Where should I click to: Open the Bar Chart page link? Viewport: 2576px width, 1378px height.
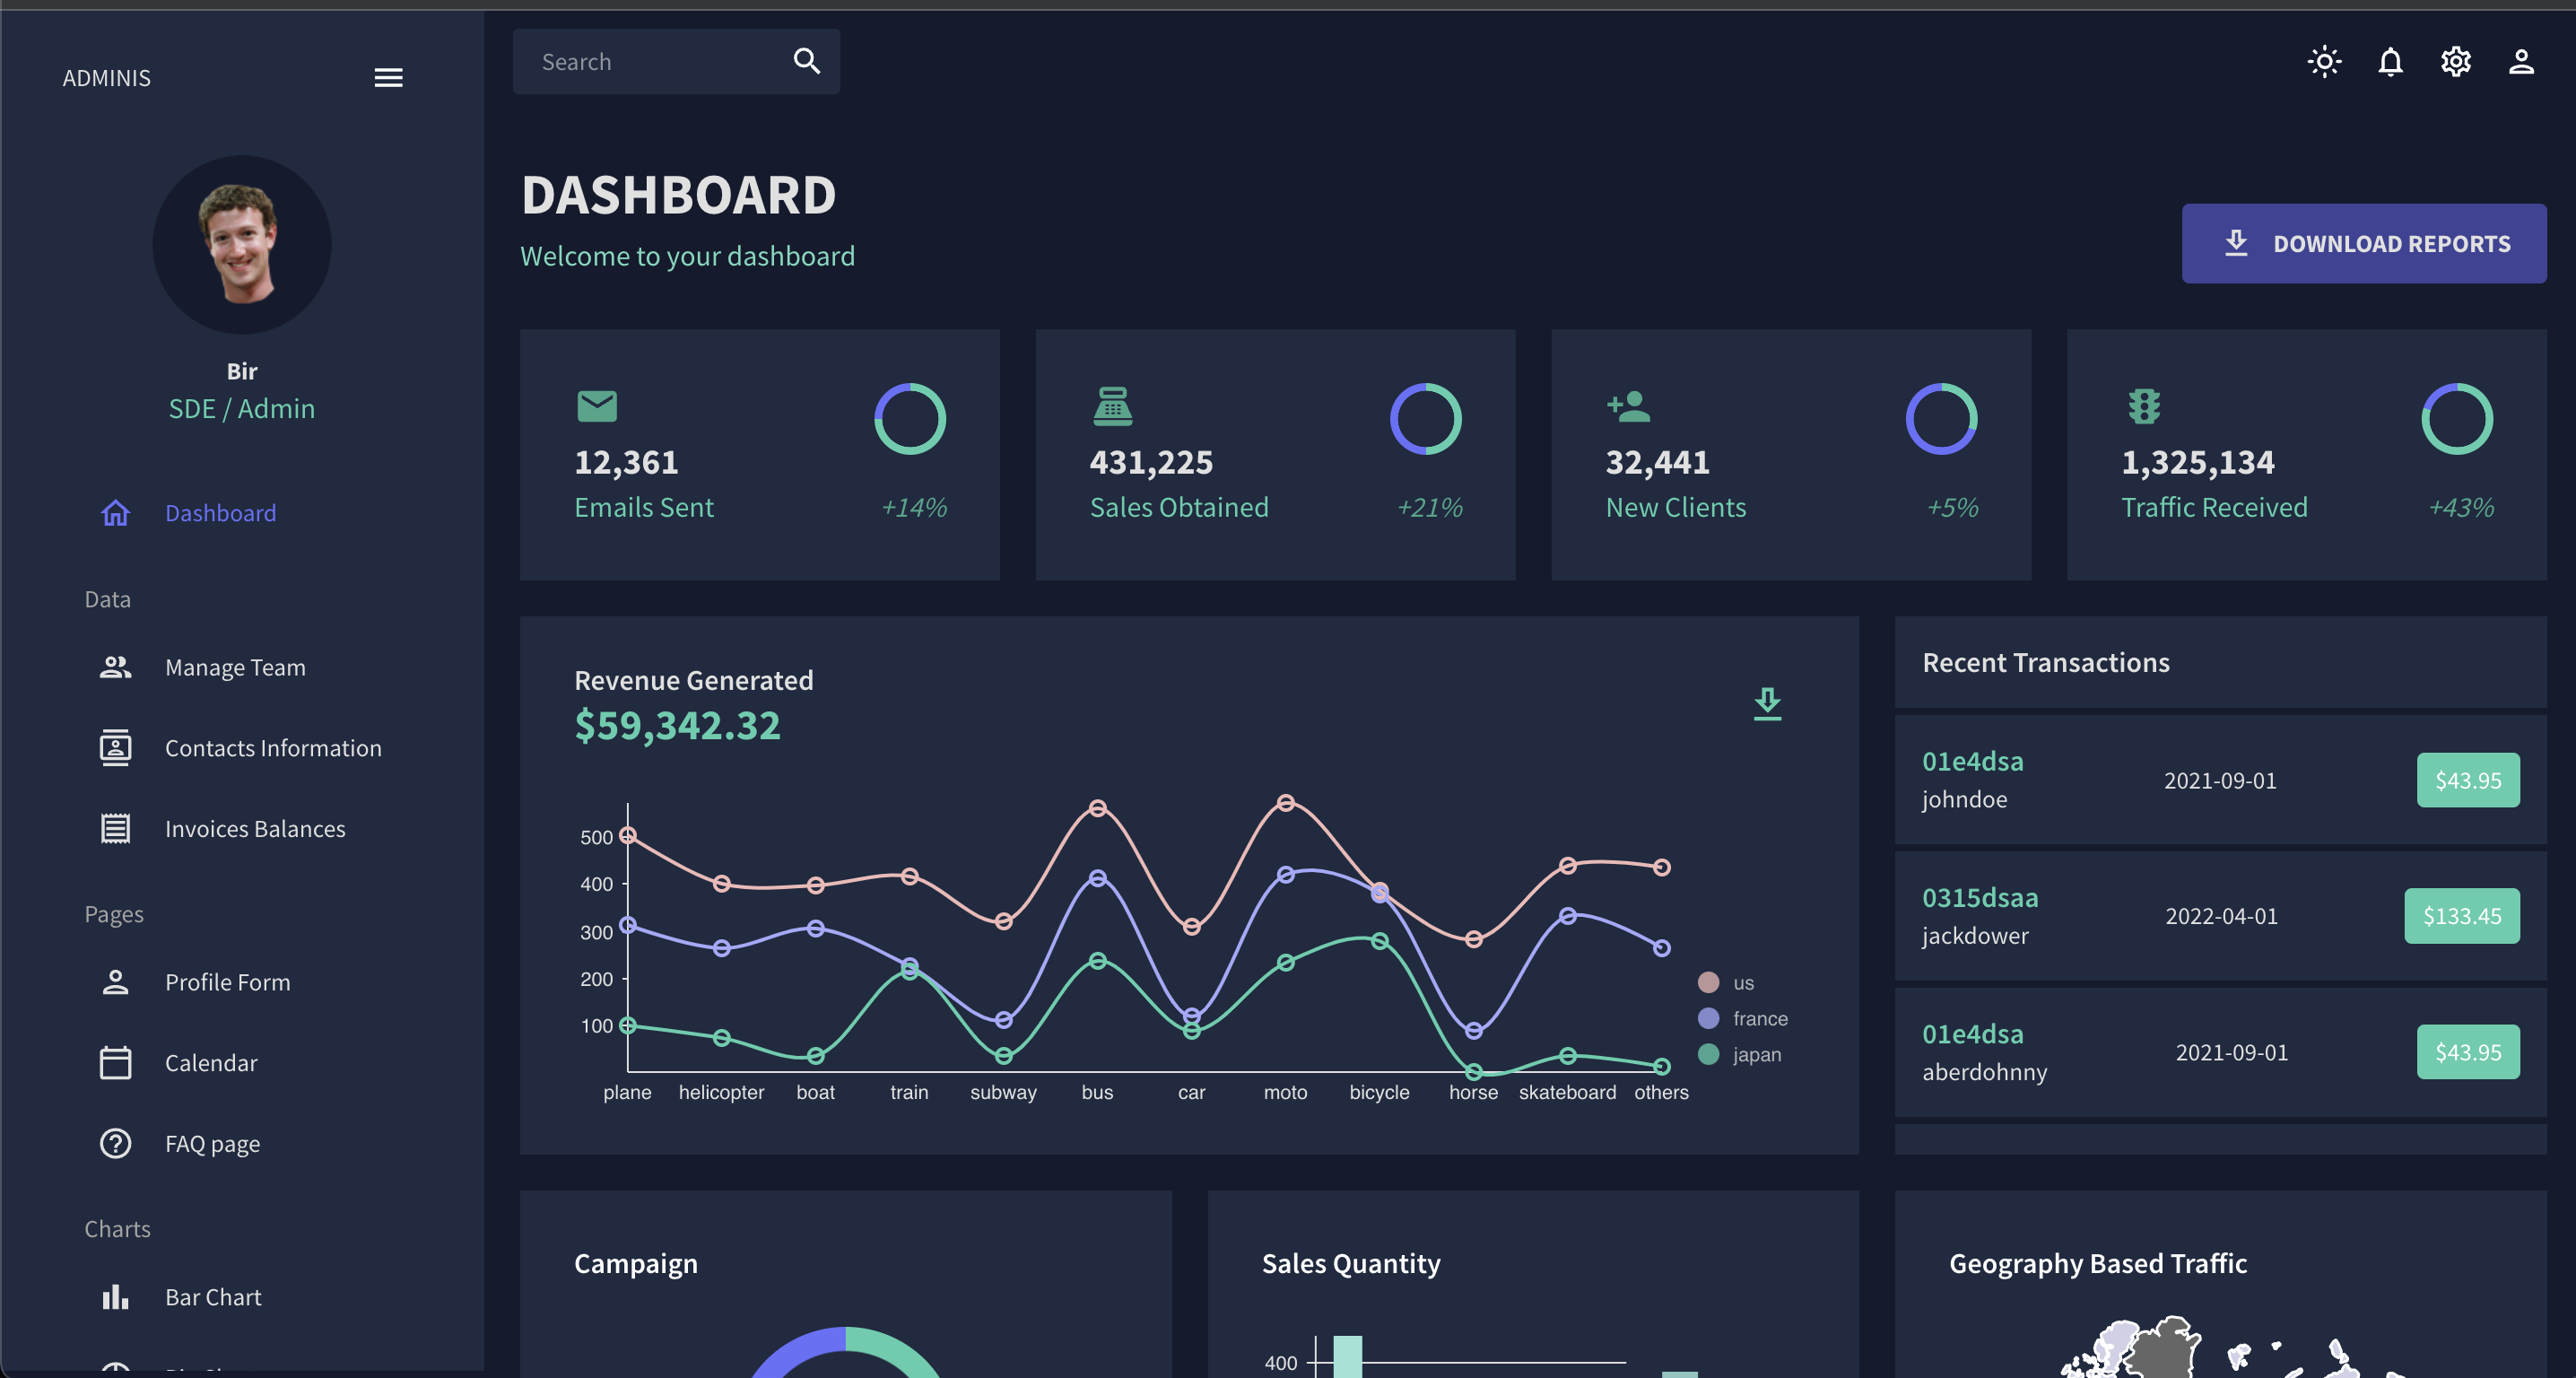pos(213,1297)
